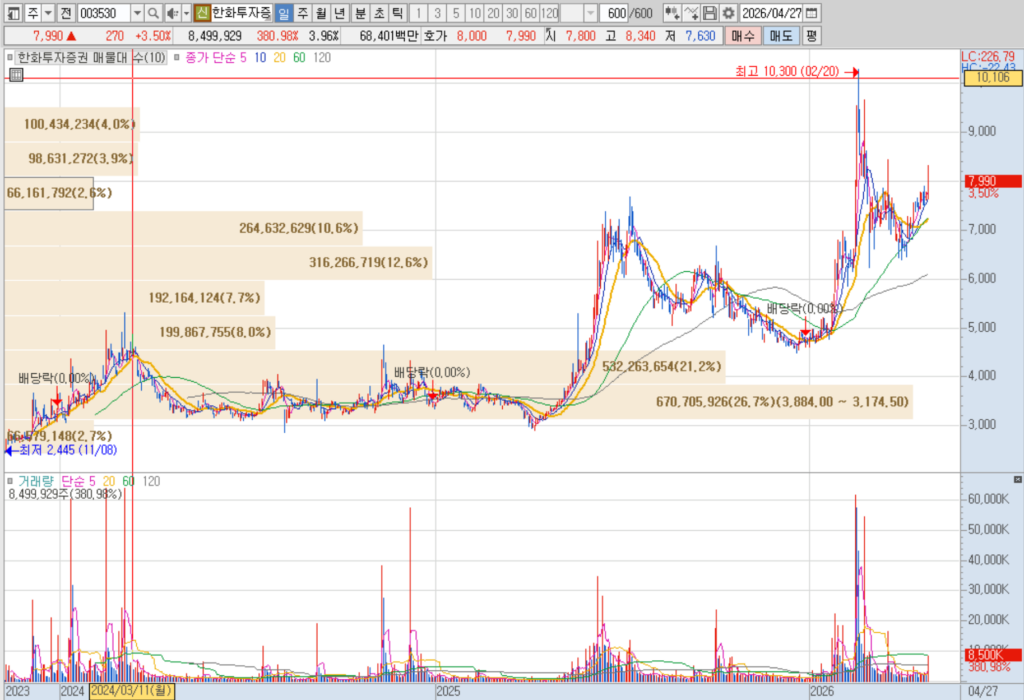Click square marker before 한화투자증권 매물대 label
This screenshot has width=1024, height=700.
pyautogui.click(x=10, y=57)
